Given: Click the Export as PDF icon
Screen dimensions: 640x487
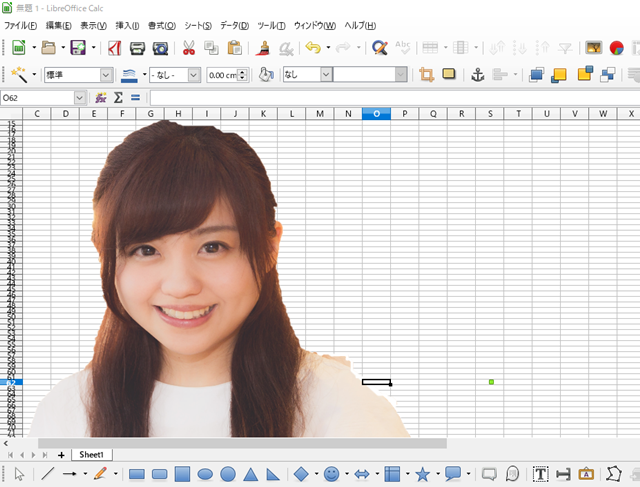Looking at the screenshot, I should click(115, 48).
